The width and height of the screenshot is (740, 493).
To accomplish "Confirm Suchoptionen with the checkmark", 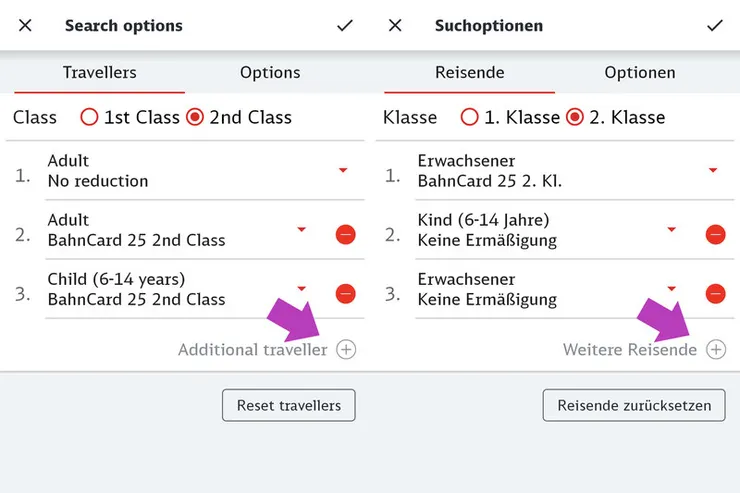I will 715,26.
